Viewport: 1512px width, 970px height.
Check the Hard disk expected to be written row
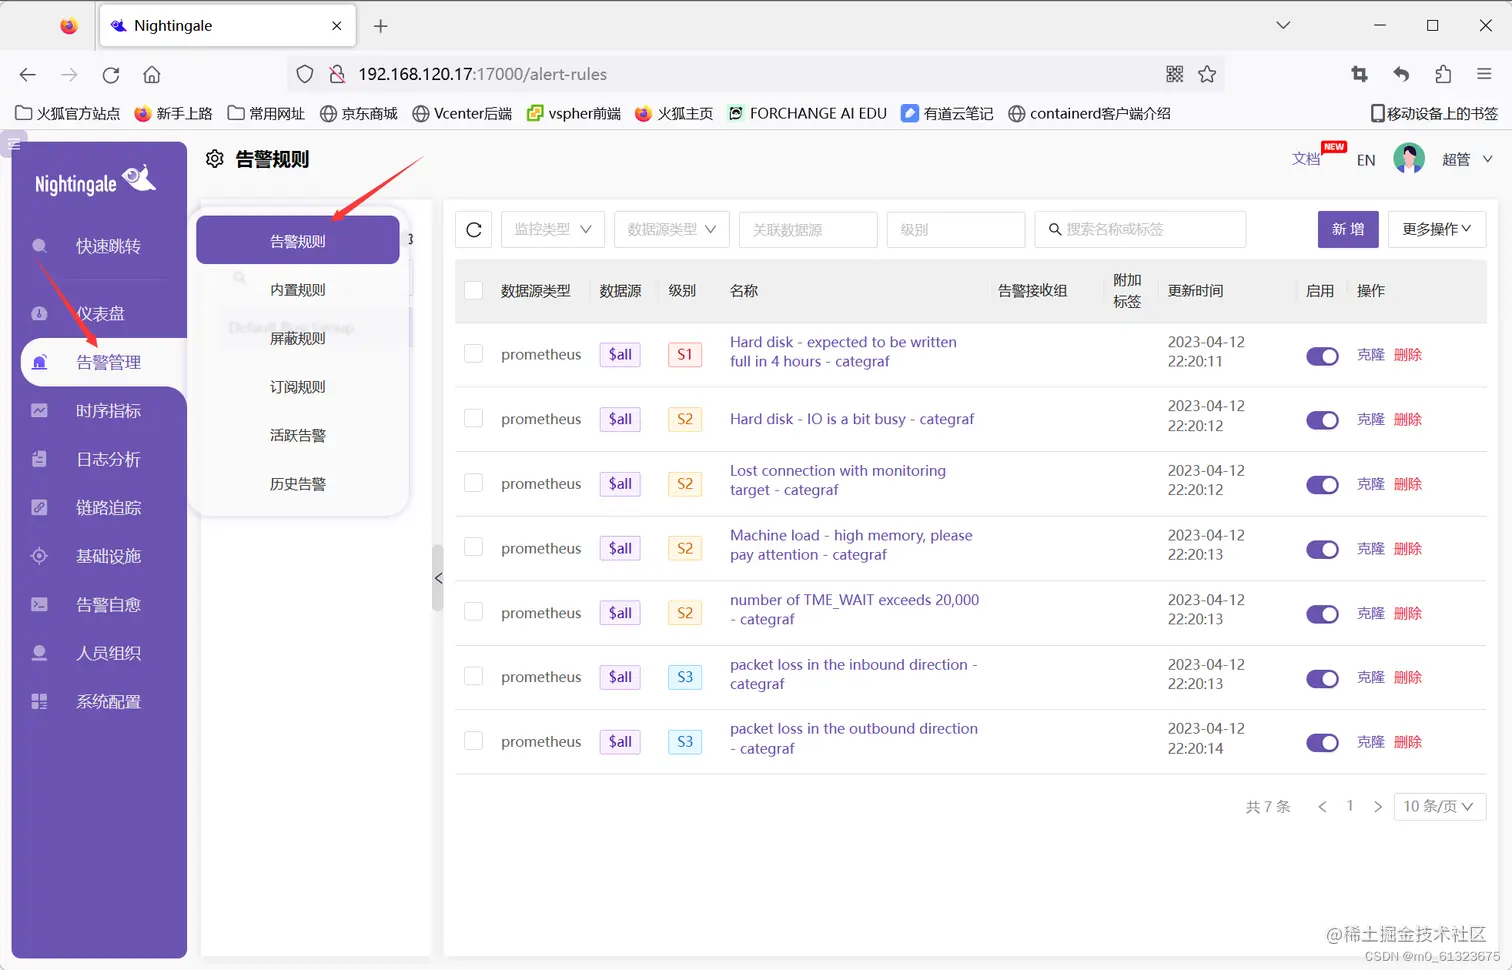click(474, 353)
